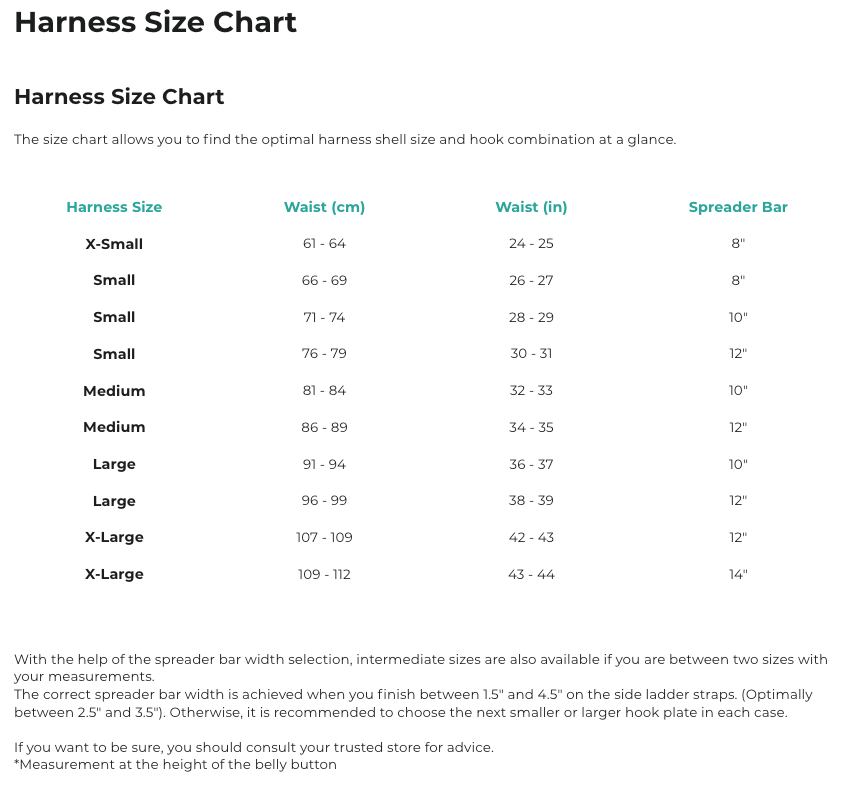
Task: Click the 43 - 44 inch waist cell
Action: click(531, 574)
